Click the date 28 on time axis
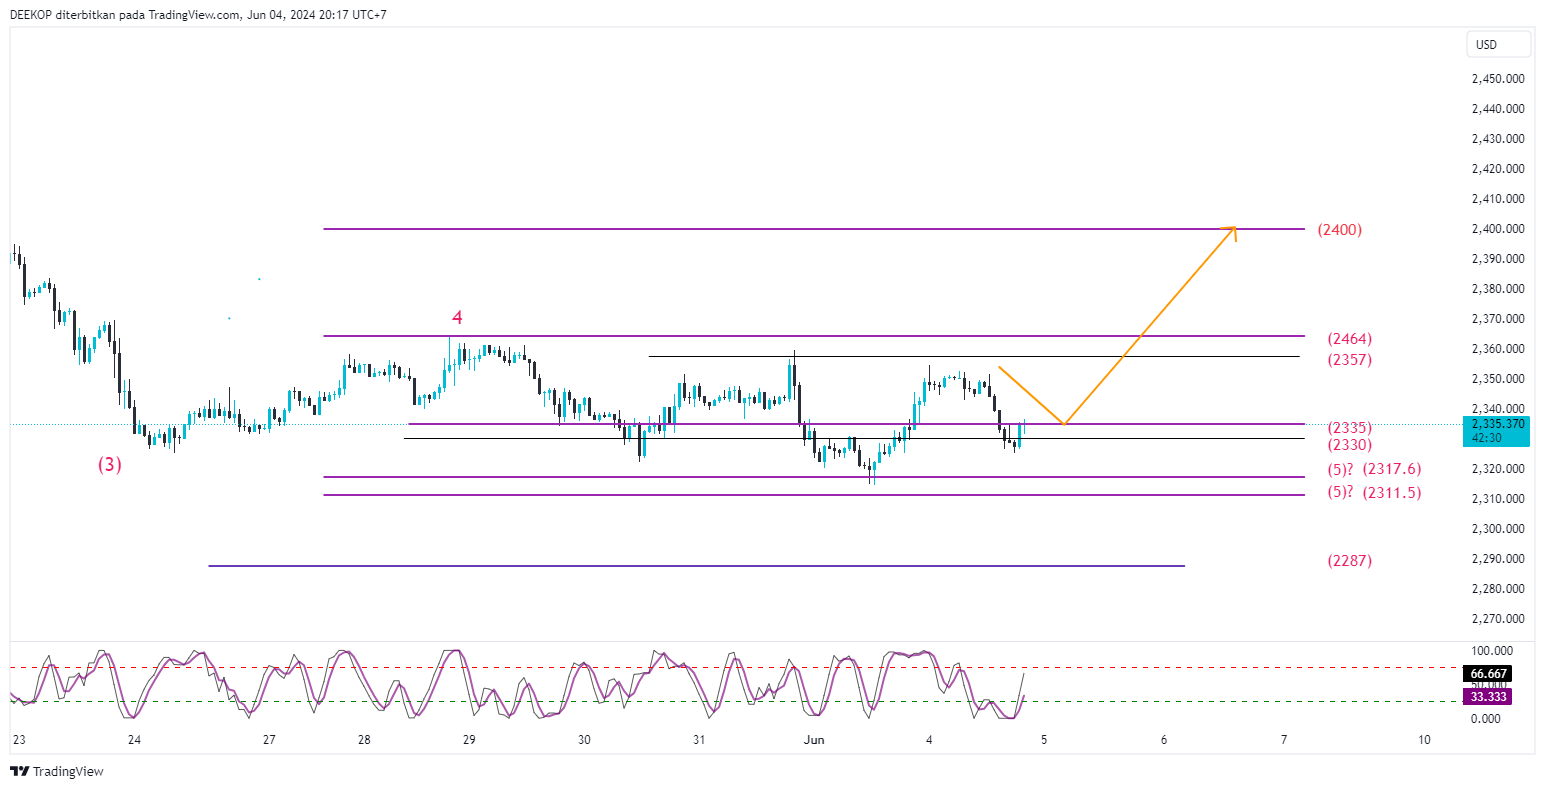Image resolution: width=1545 pixels, height=789 pixels. click(x=364, y=740)
